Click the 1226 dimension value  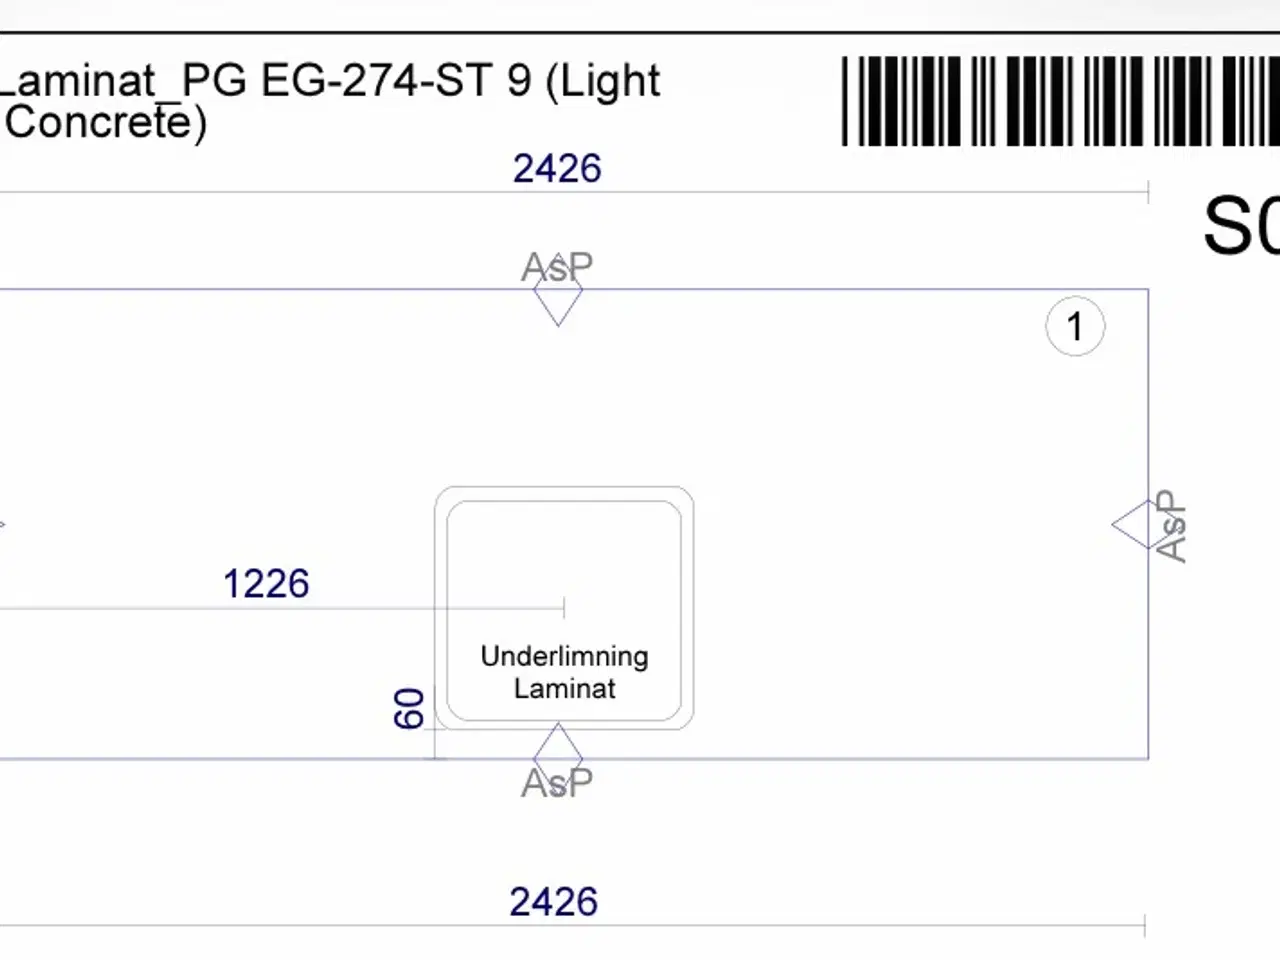coord(266,584)
